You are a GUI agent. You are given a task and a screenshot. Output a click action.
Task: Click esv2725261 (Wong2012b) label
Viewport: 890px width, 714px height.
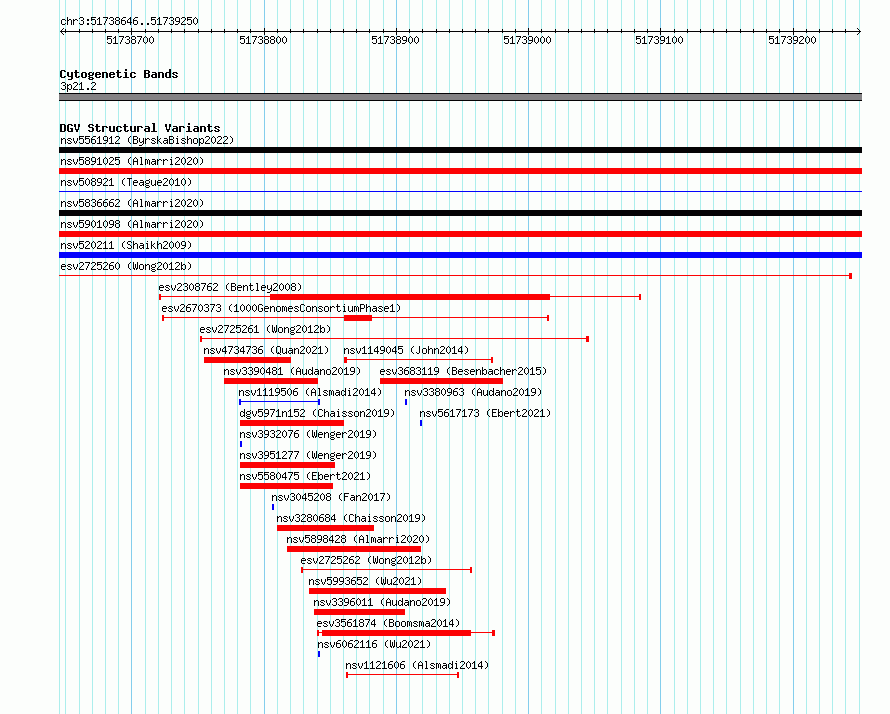(265, 329)
